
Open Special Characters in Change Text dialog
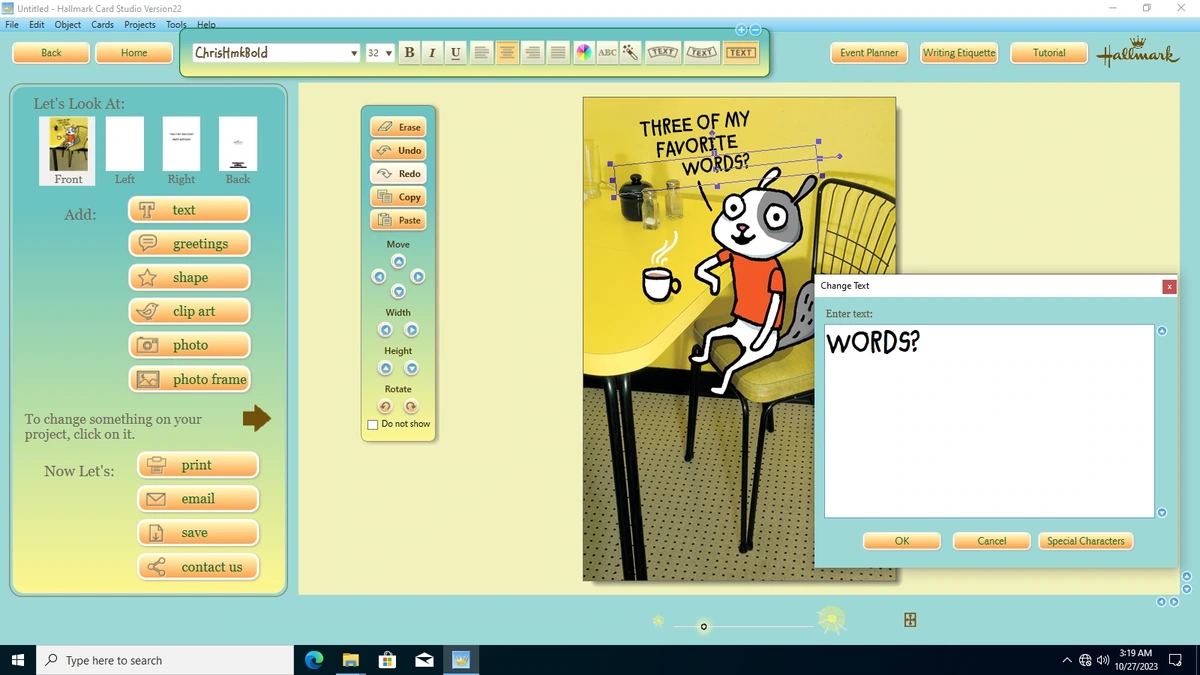(x=1086, y=541)
